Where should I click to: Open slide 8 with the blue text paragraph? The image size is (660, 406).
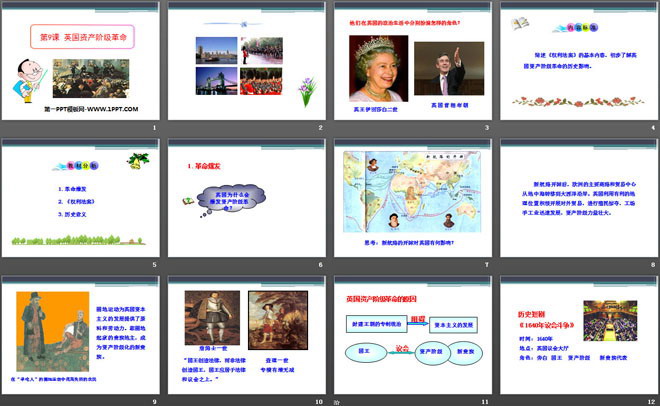pyautogui.click(x=576, y=200)
